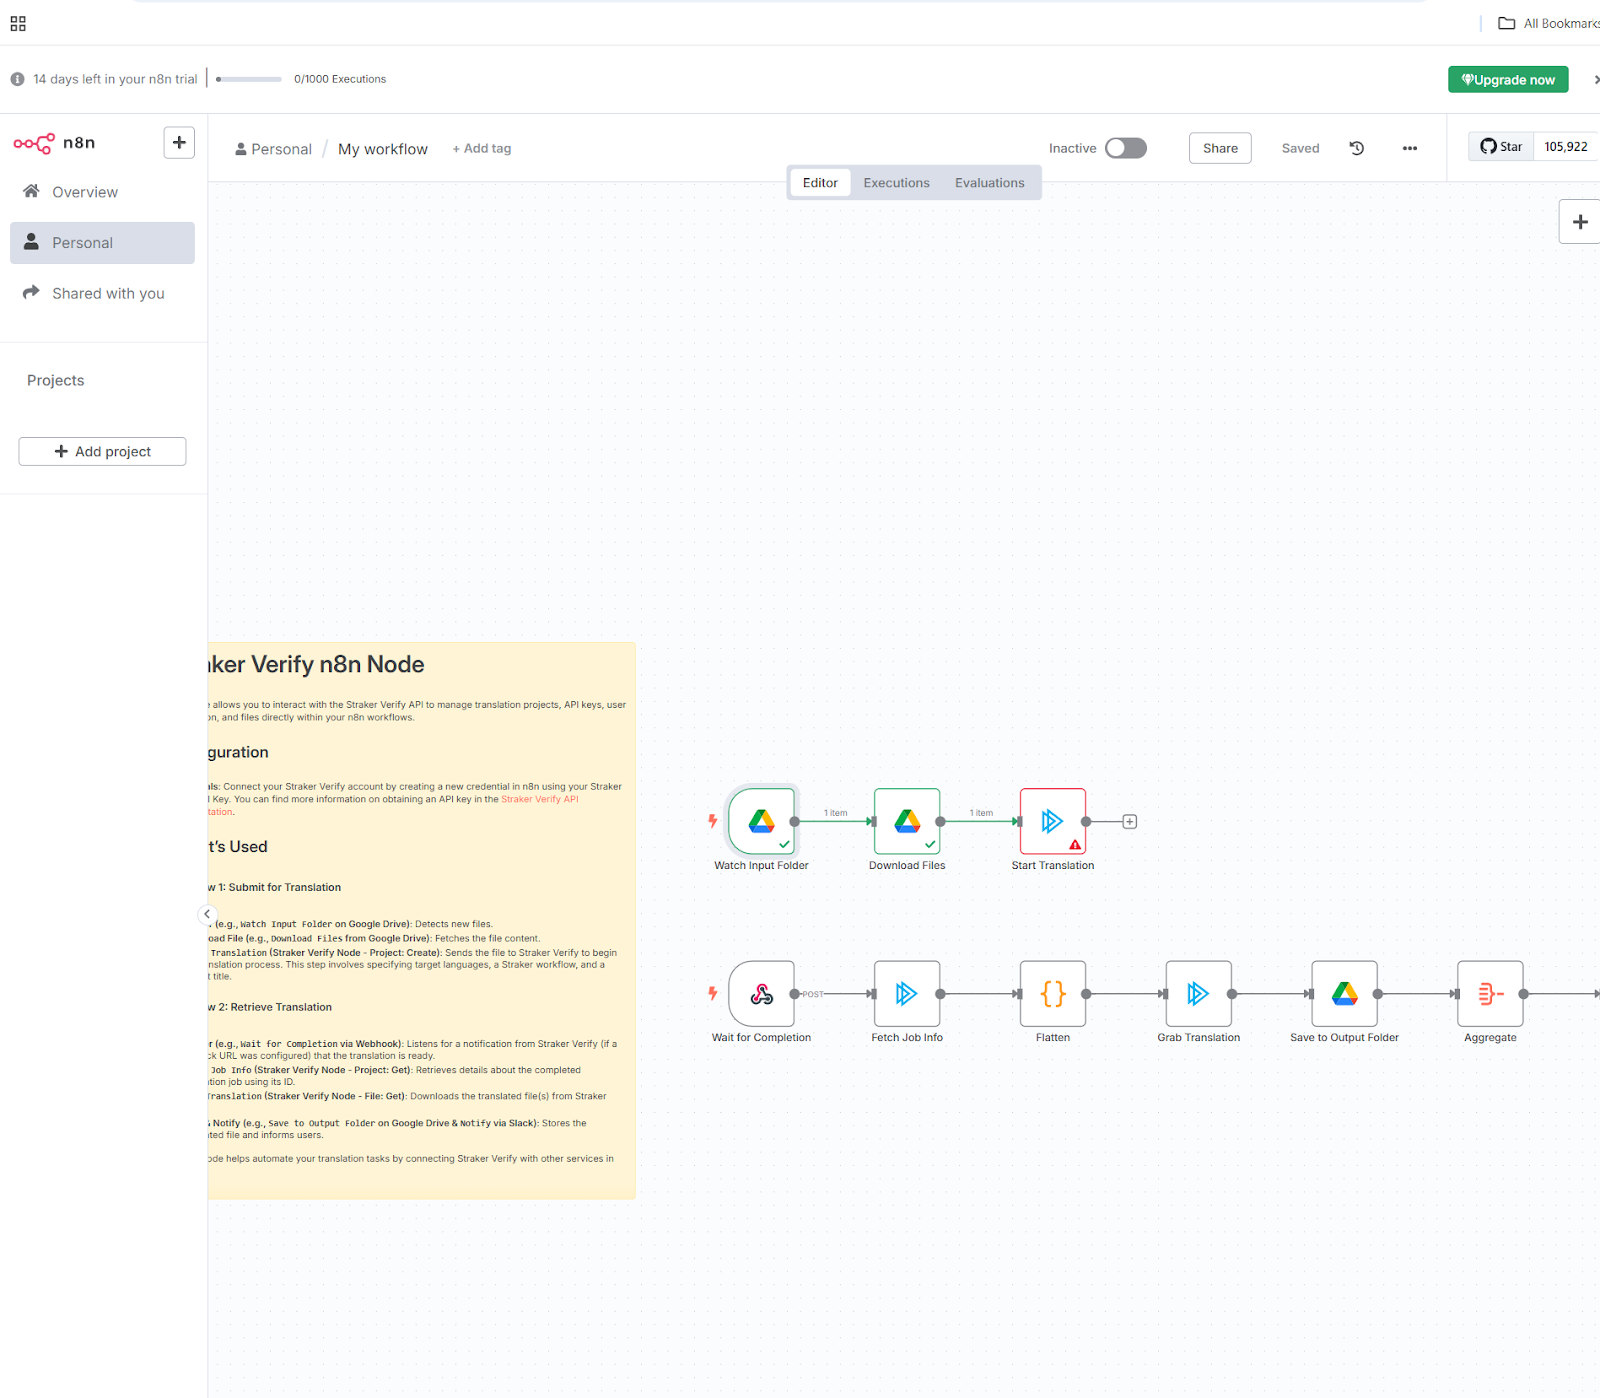
Task: Click Upgrade now
Action: click(1508, 80)
